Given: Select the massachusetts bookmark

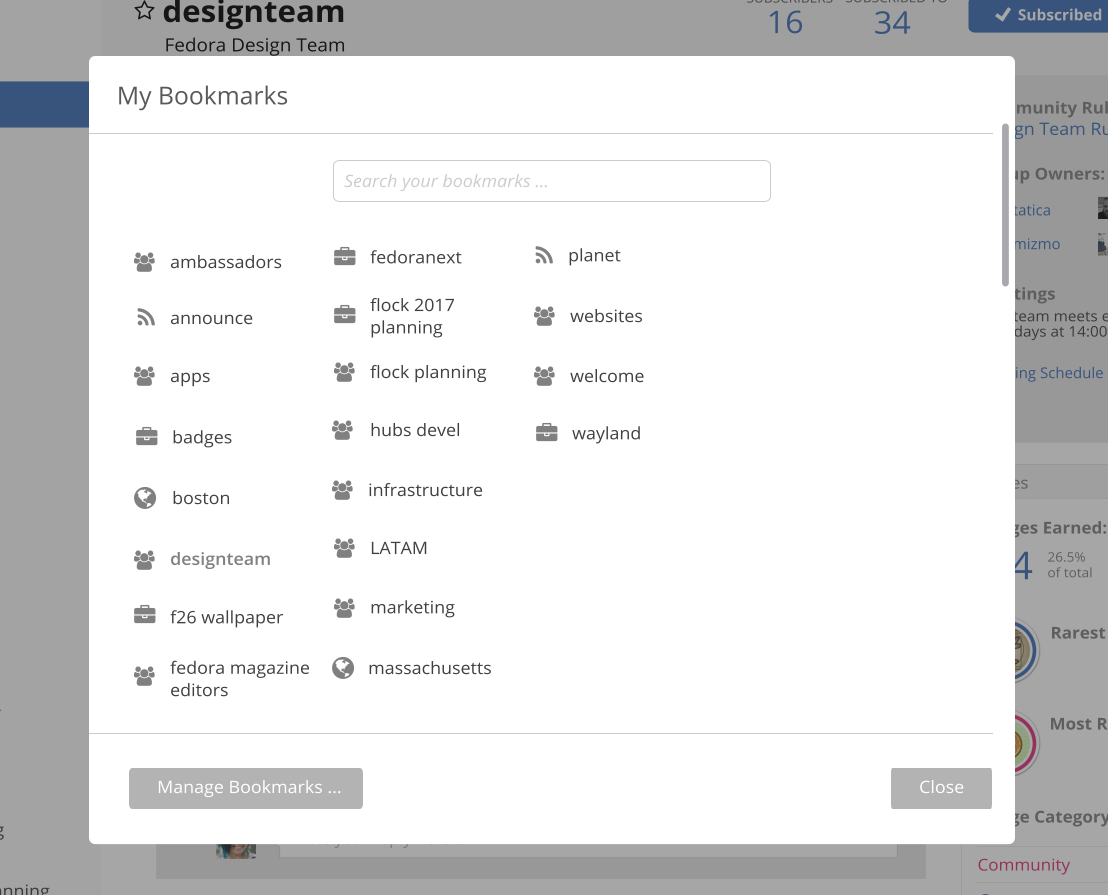Looking at the screenshot, I should 430,668.
